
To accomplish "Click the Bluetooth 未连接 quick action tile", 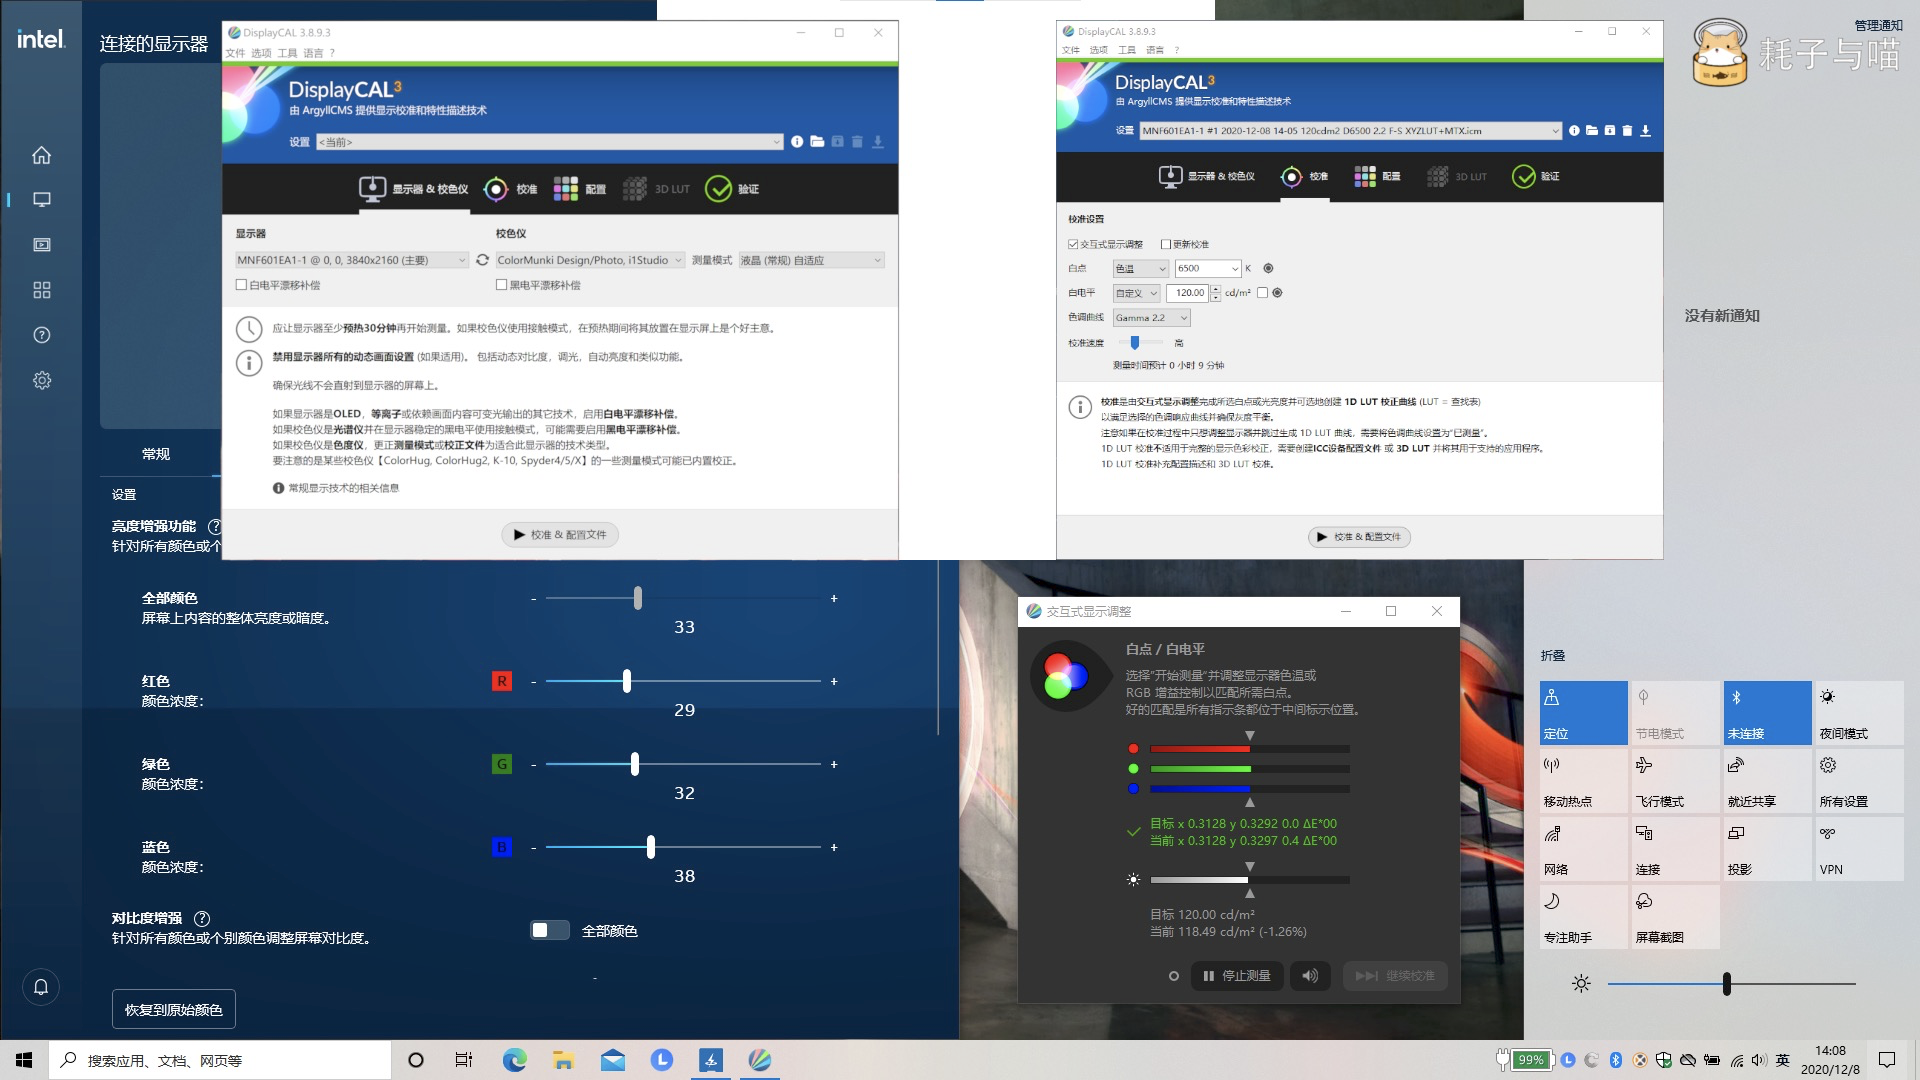I will pyautogui.click(x=1768, y=713).
